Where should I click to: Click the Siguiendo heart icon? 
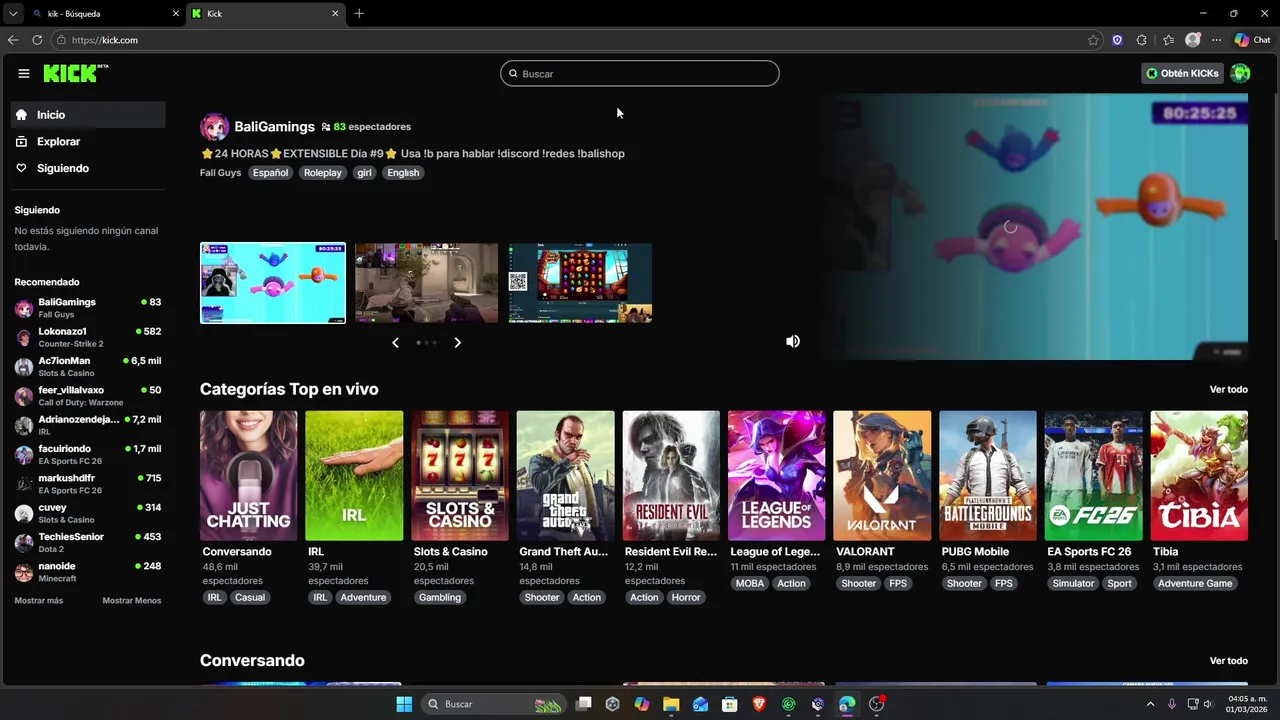tap(21, 168)
